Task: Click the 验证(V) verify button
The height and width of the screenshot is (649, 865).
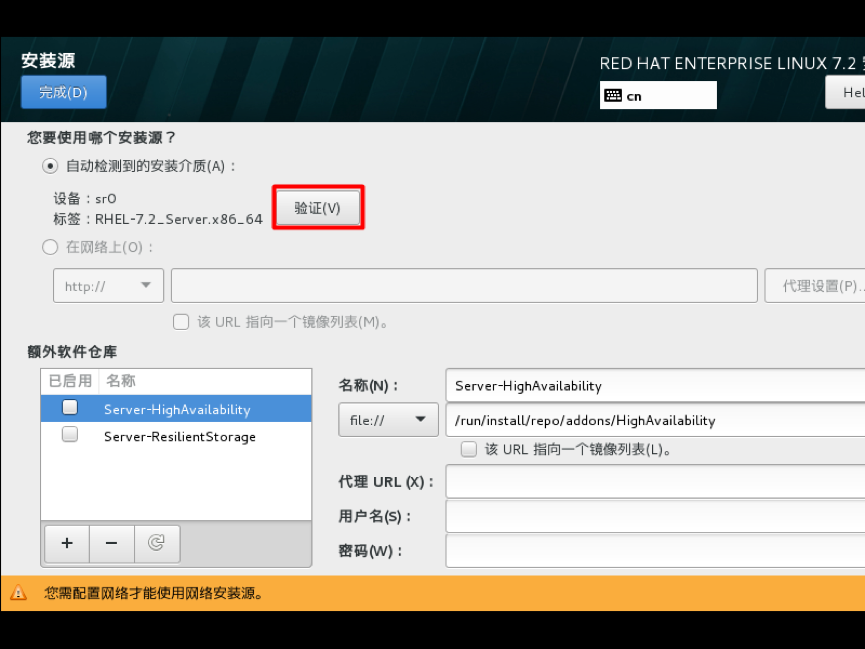Action: click(x=318, y=208)
